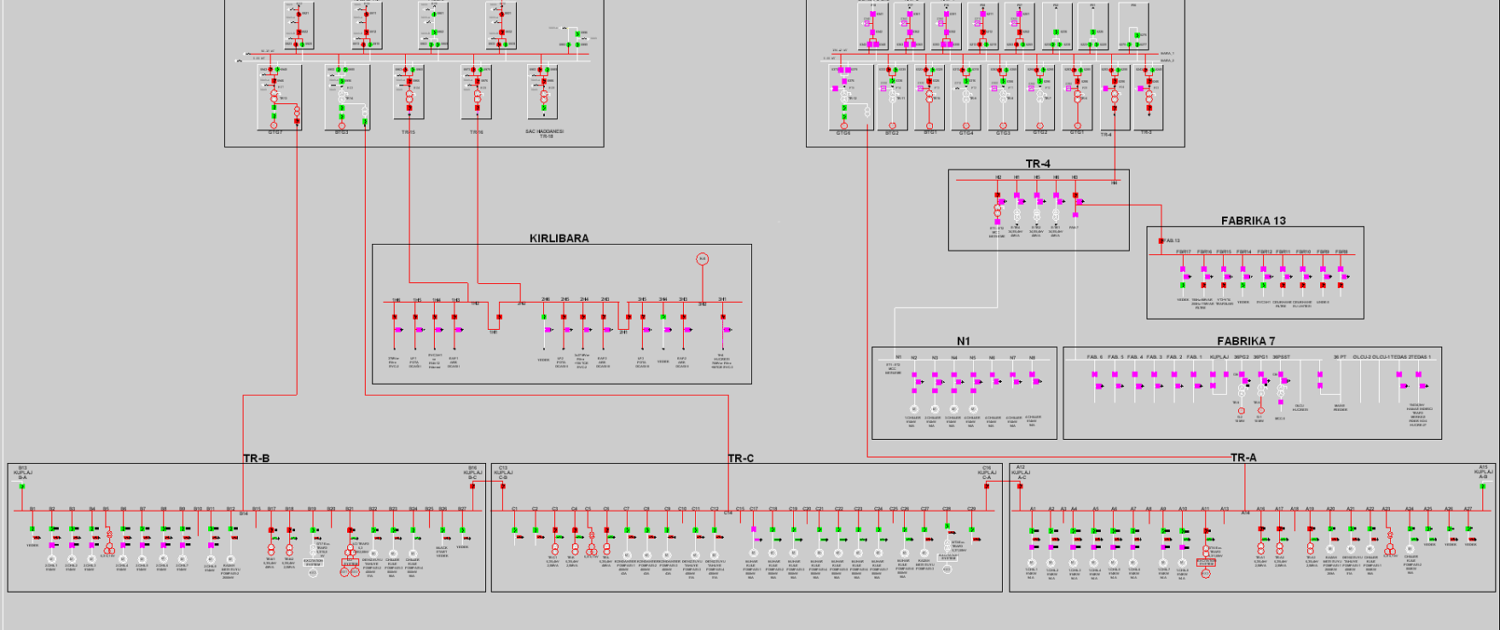Toggle the A12 KUPLAJ A-C coupling breaker
The width and height of the screenshot is (1500, 630).
(1020, 486)
